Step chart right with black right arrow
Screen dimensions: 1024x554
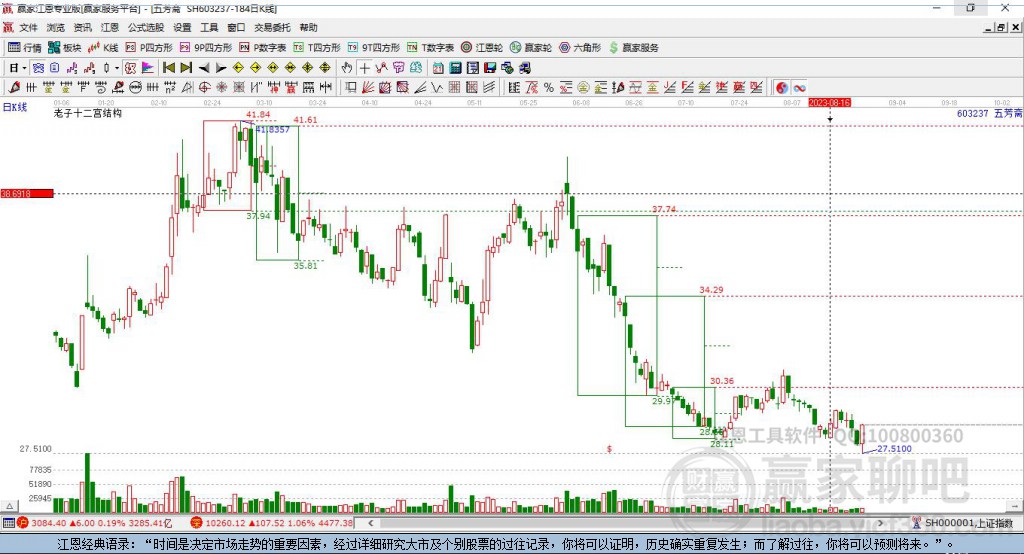point(221,68)
